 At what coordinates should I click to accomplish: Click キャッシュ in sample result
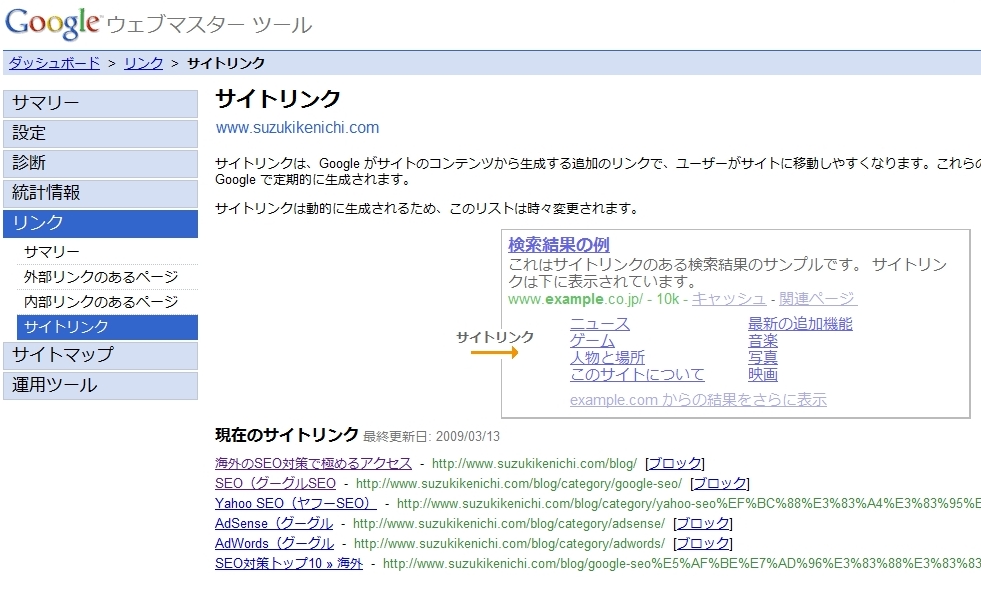coord(728,299)
